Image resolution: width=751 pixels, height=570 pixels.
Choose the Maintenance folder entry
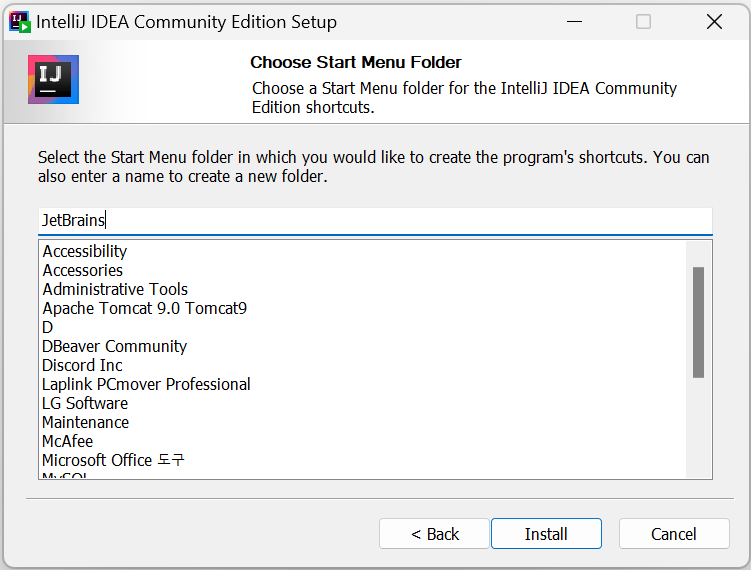(x=85, y=422)
